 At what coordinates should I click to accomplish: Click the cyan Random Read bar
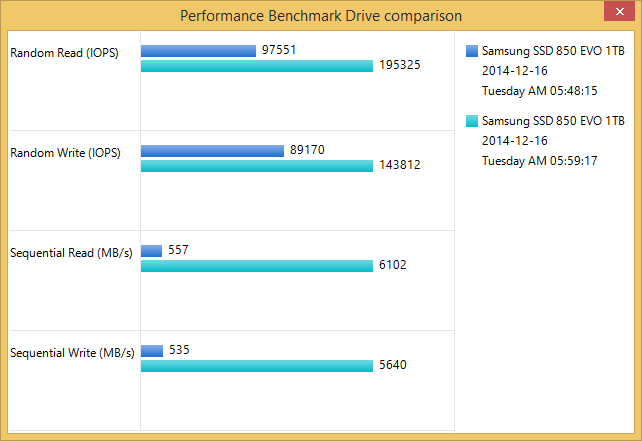point(257,66)
